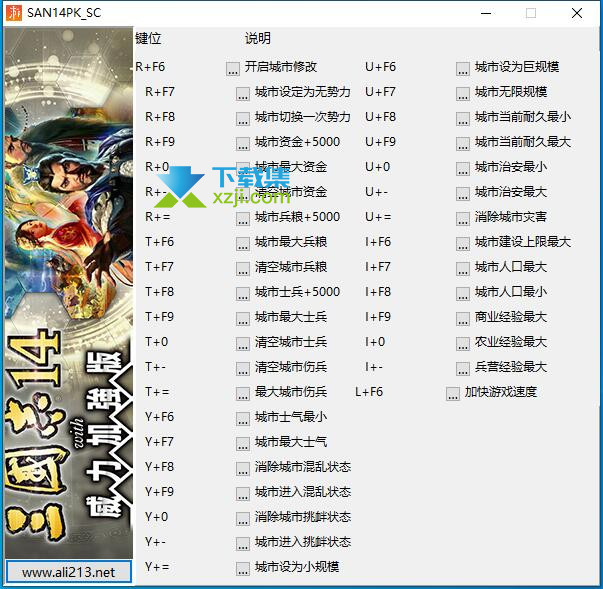Click the T+= hotkey label

[157, 392]
